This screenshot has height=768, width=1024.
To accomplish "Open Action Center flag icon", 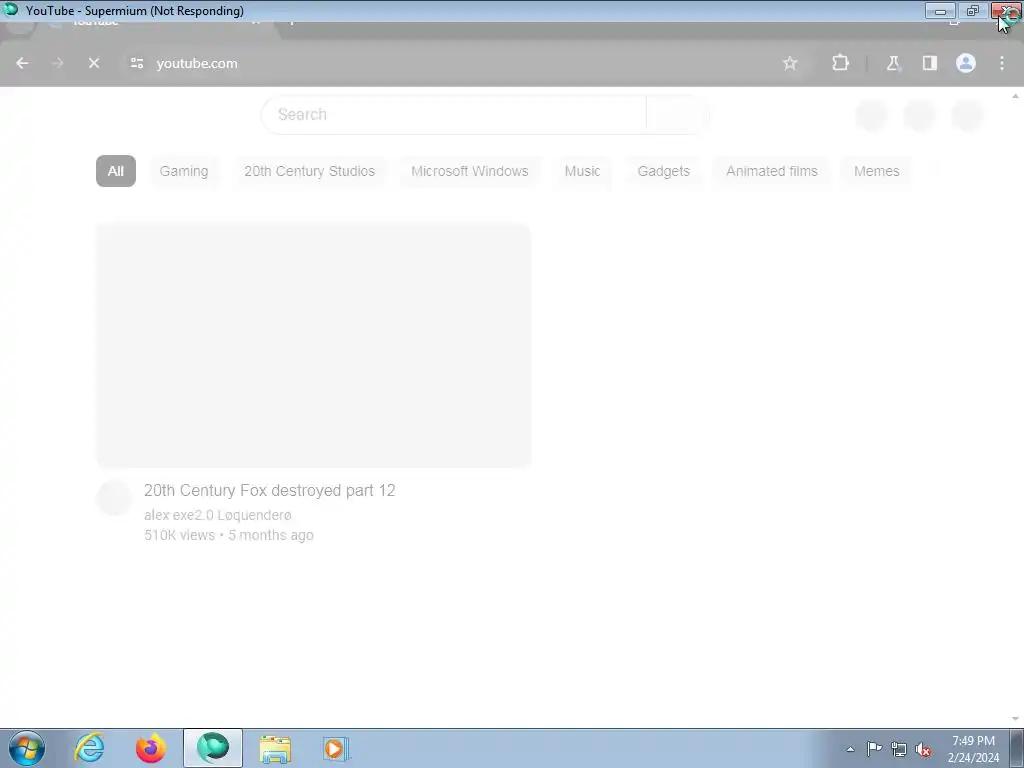I will (874, 749).
